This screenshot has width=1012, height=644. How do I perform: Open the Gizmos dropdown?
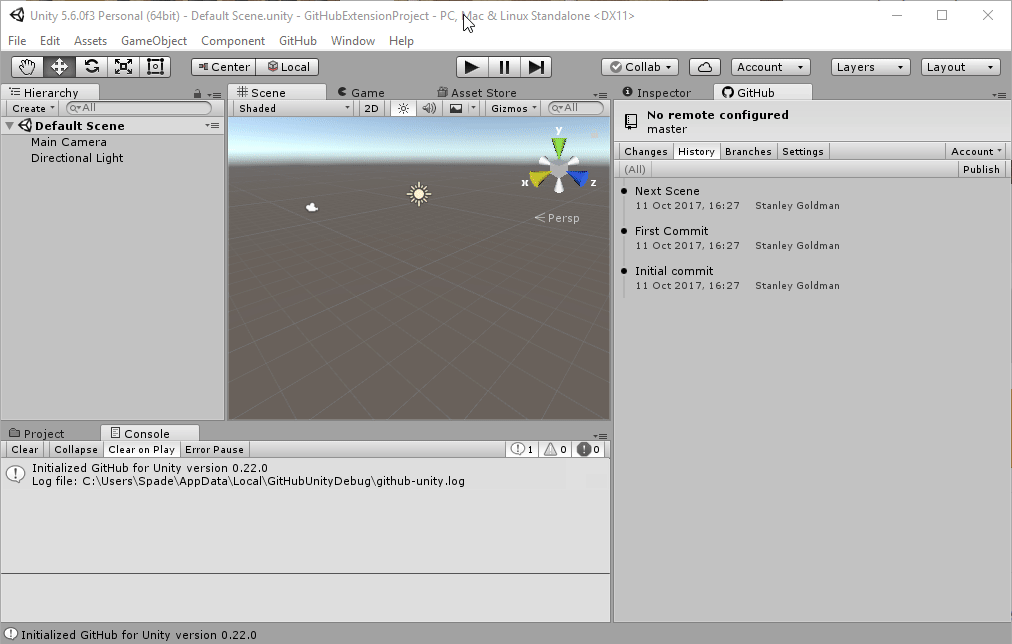pos(513,108)
